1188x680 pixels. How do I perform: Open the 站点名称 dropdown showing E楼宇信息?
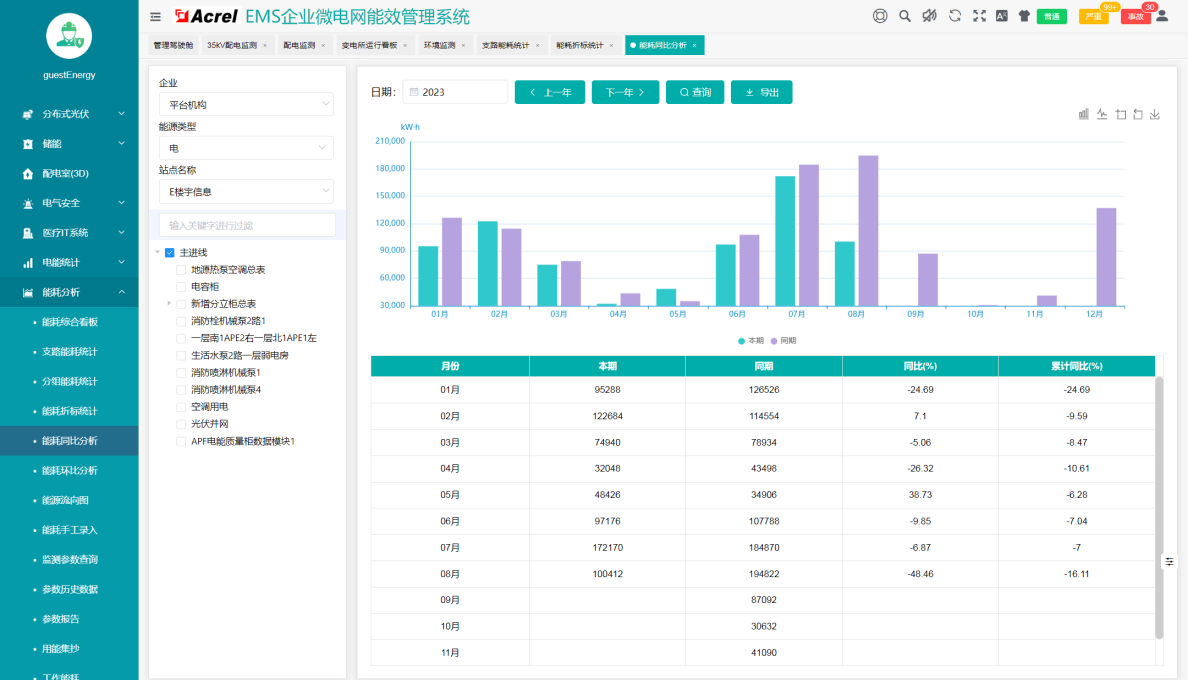point(246,191)
